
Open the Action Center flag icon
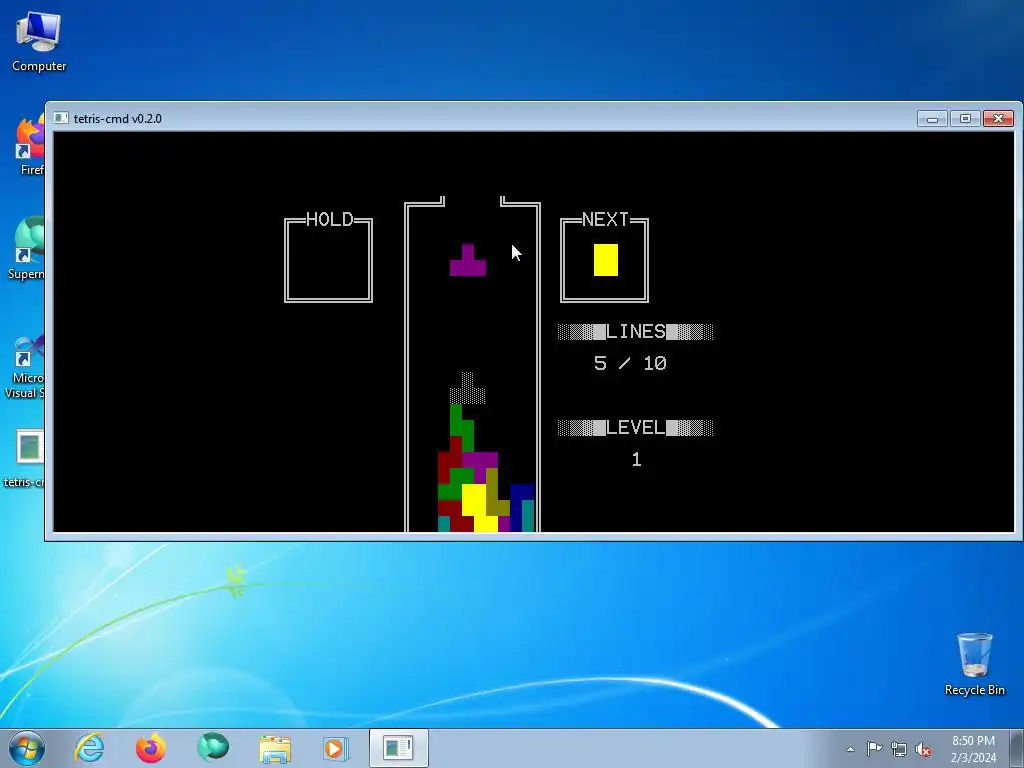pos(874,748)
